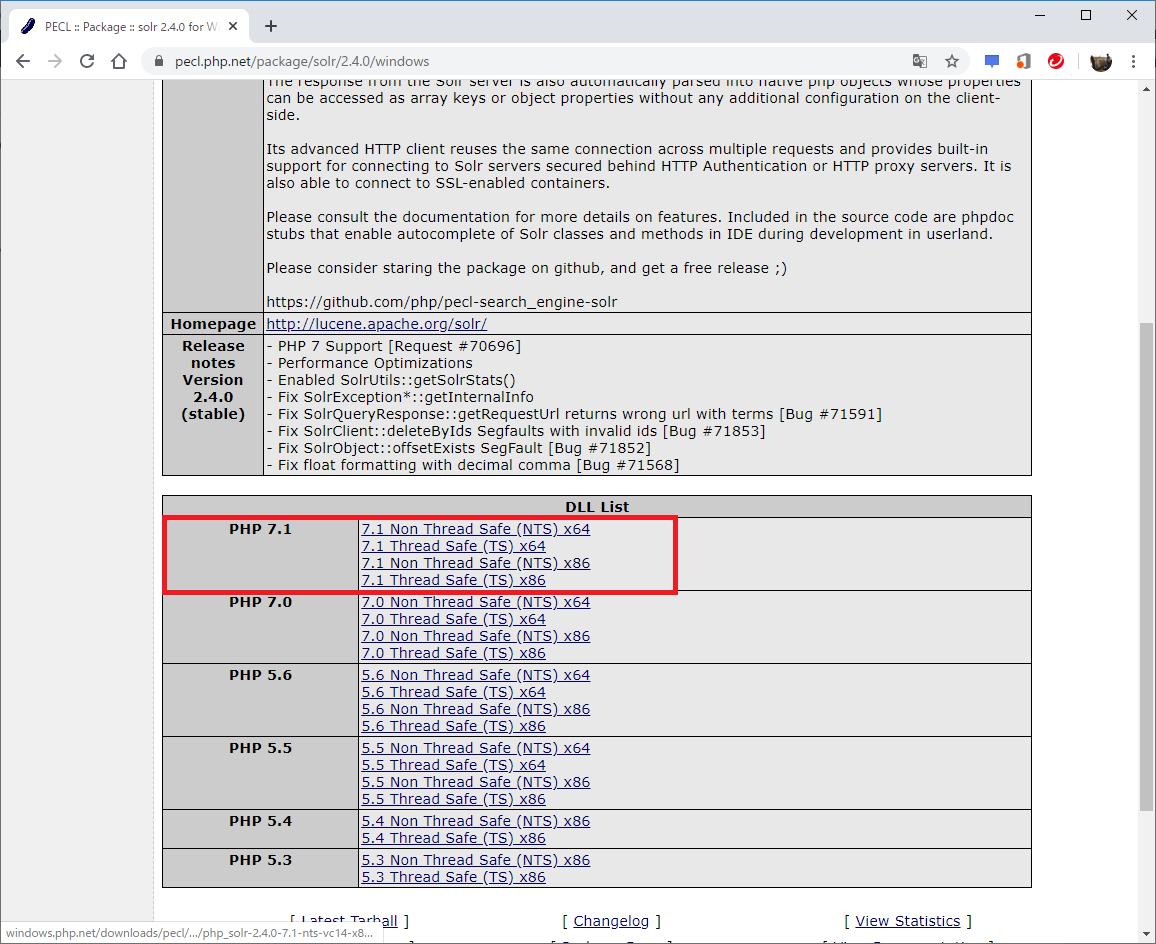The image size is (1156, 944).
Task: Download 5.5 Non Thread Safe (NTS) x86
Action: (x=476, y=782)
